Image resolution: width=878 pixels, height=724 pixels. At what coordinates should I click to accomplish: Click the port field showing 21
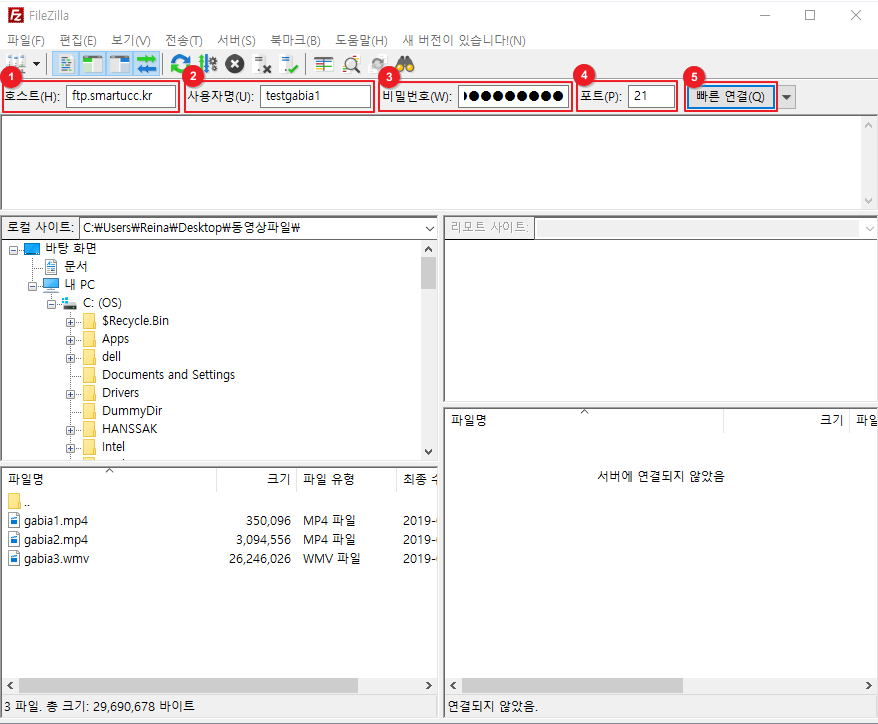(x=651, y=96)
